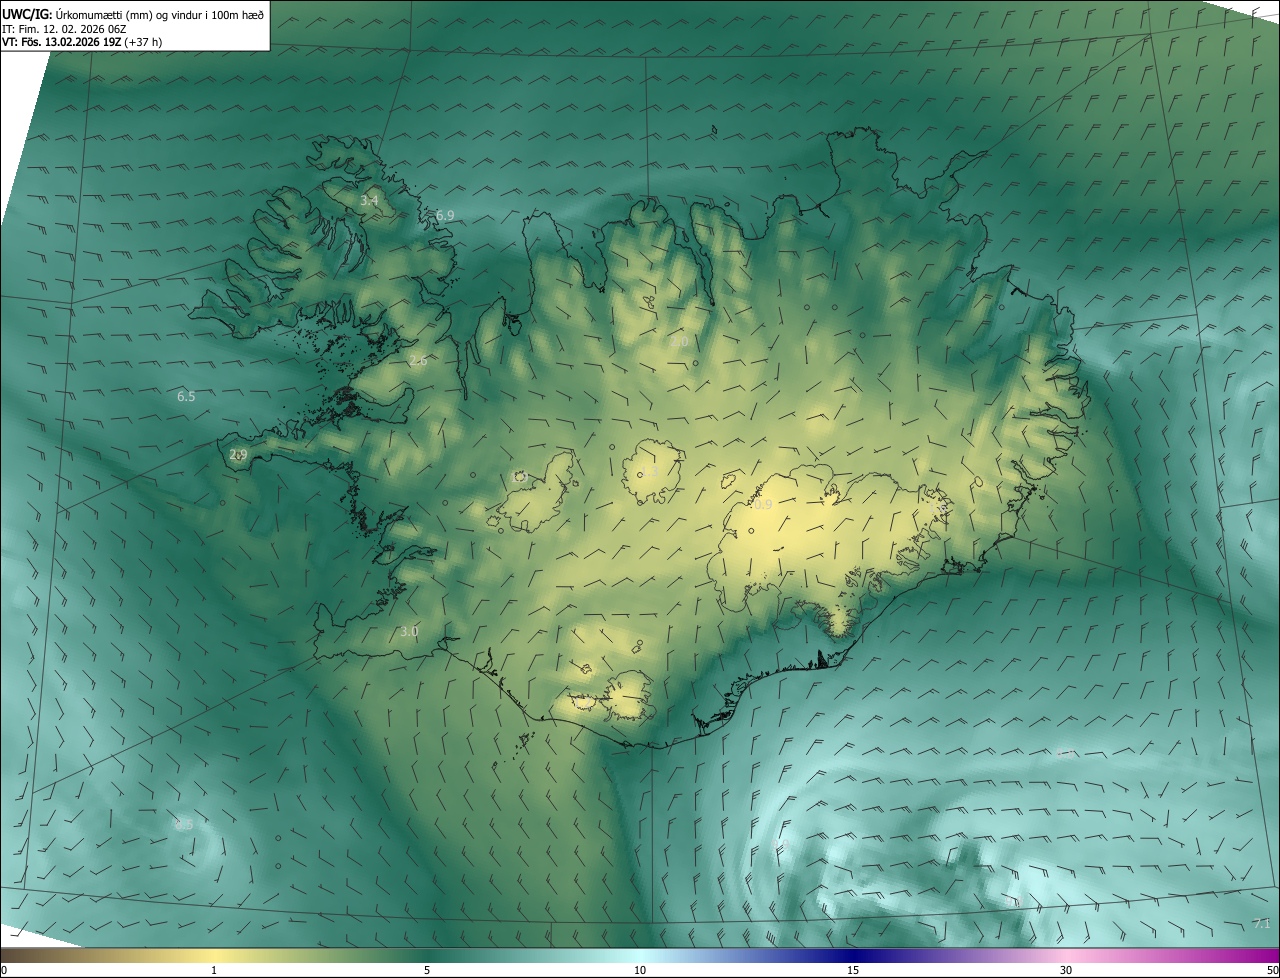
Task: Pick the pale yellow segment of the color scale
Action: pyautogui.click(x=215, y=955)
